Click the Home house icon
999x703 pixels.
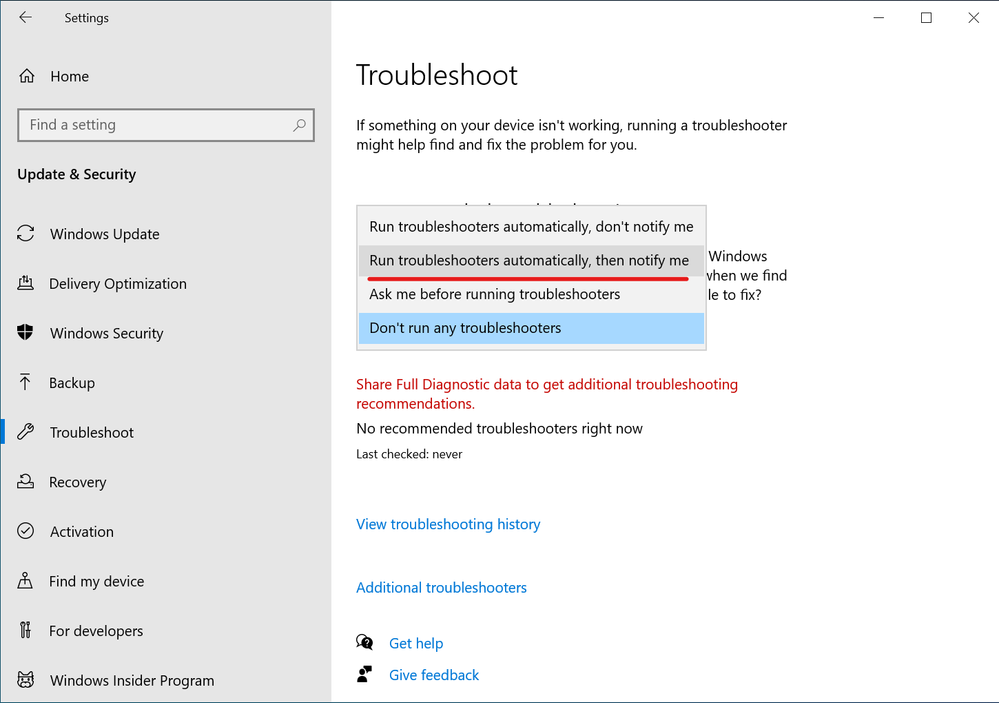[27, 76]
